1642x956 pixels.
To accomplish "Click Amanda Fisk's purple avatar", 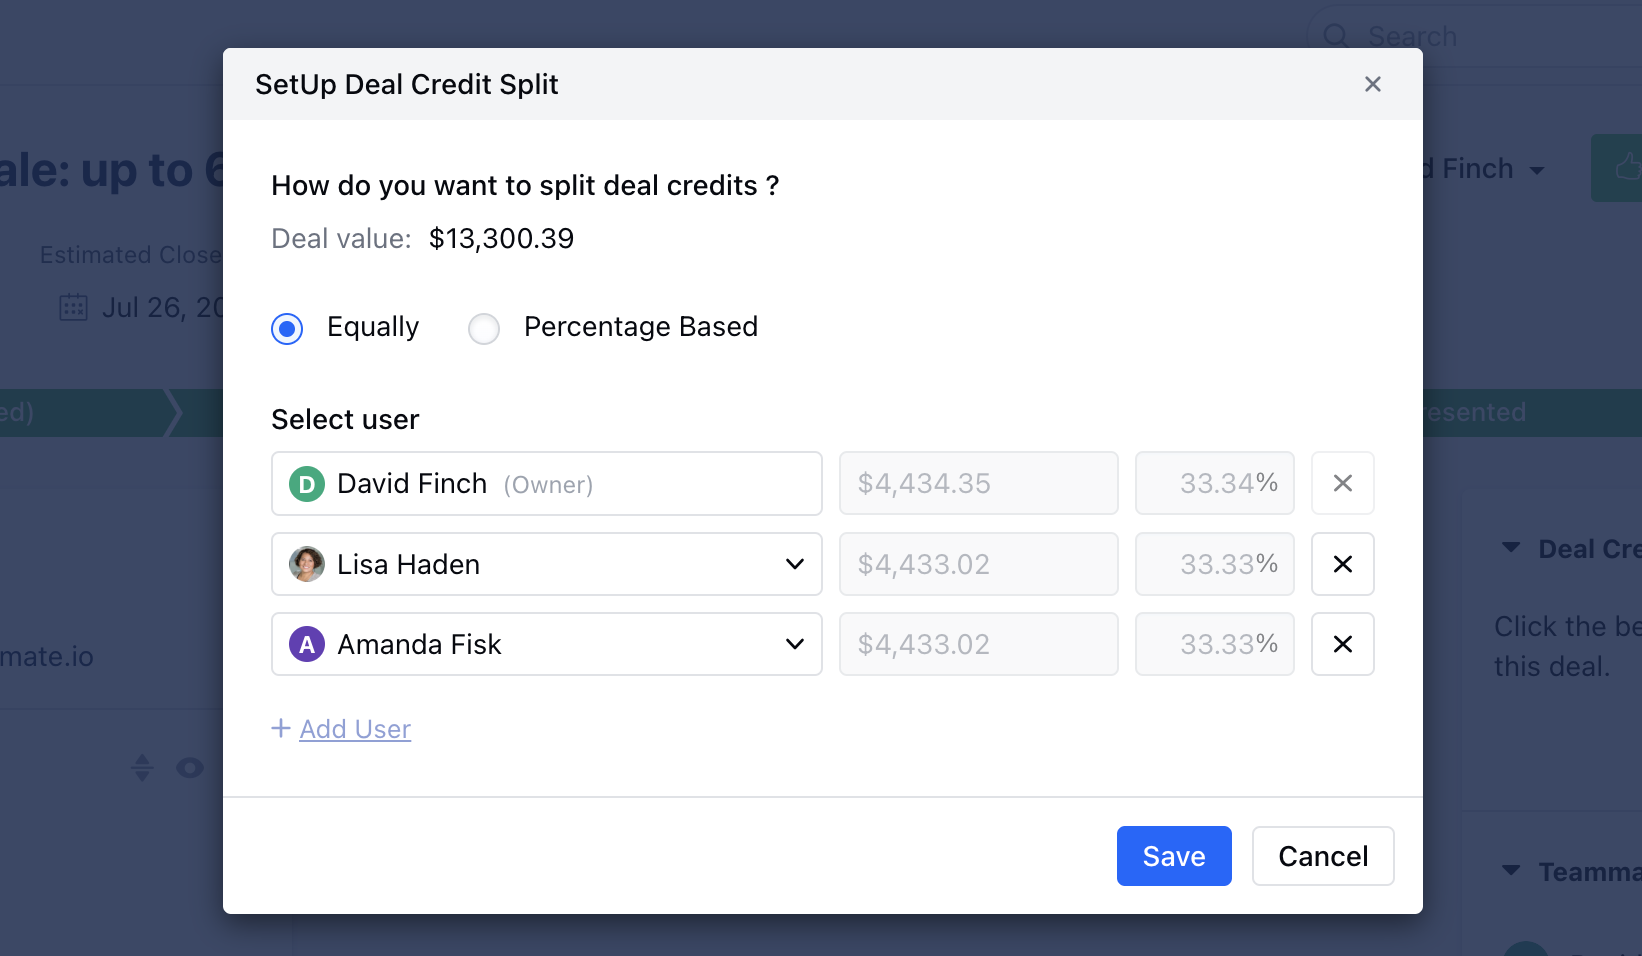I will coord(306,645).
